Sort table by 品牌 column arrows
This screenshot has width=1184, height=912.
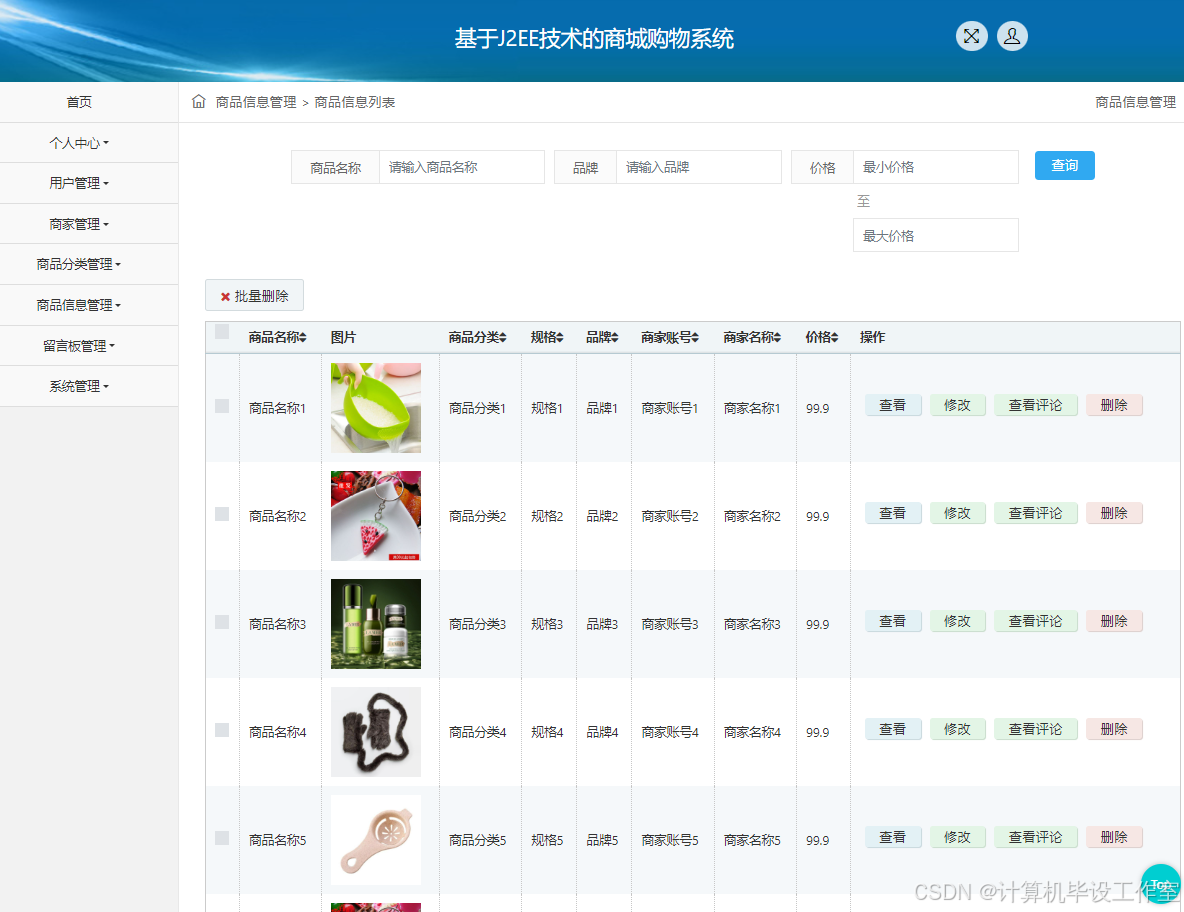[x=615, y=337]
